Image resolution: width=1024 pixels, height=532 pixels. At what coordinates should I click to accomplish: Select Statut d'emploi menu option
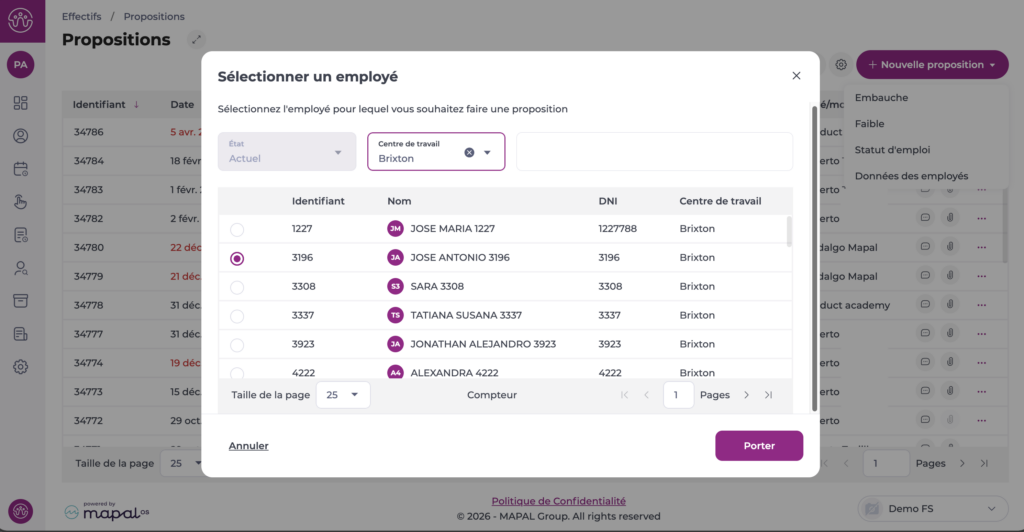pyautogui.click(x=892, y=150)
